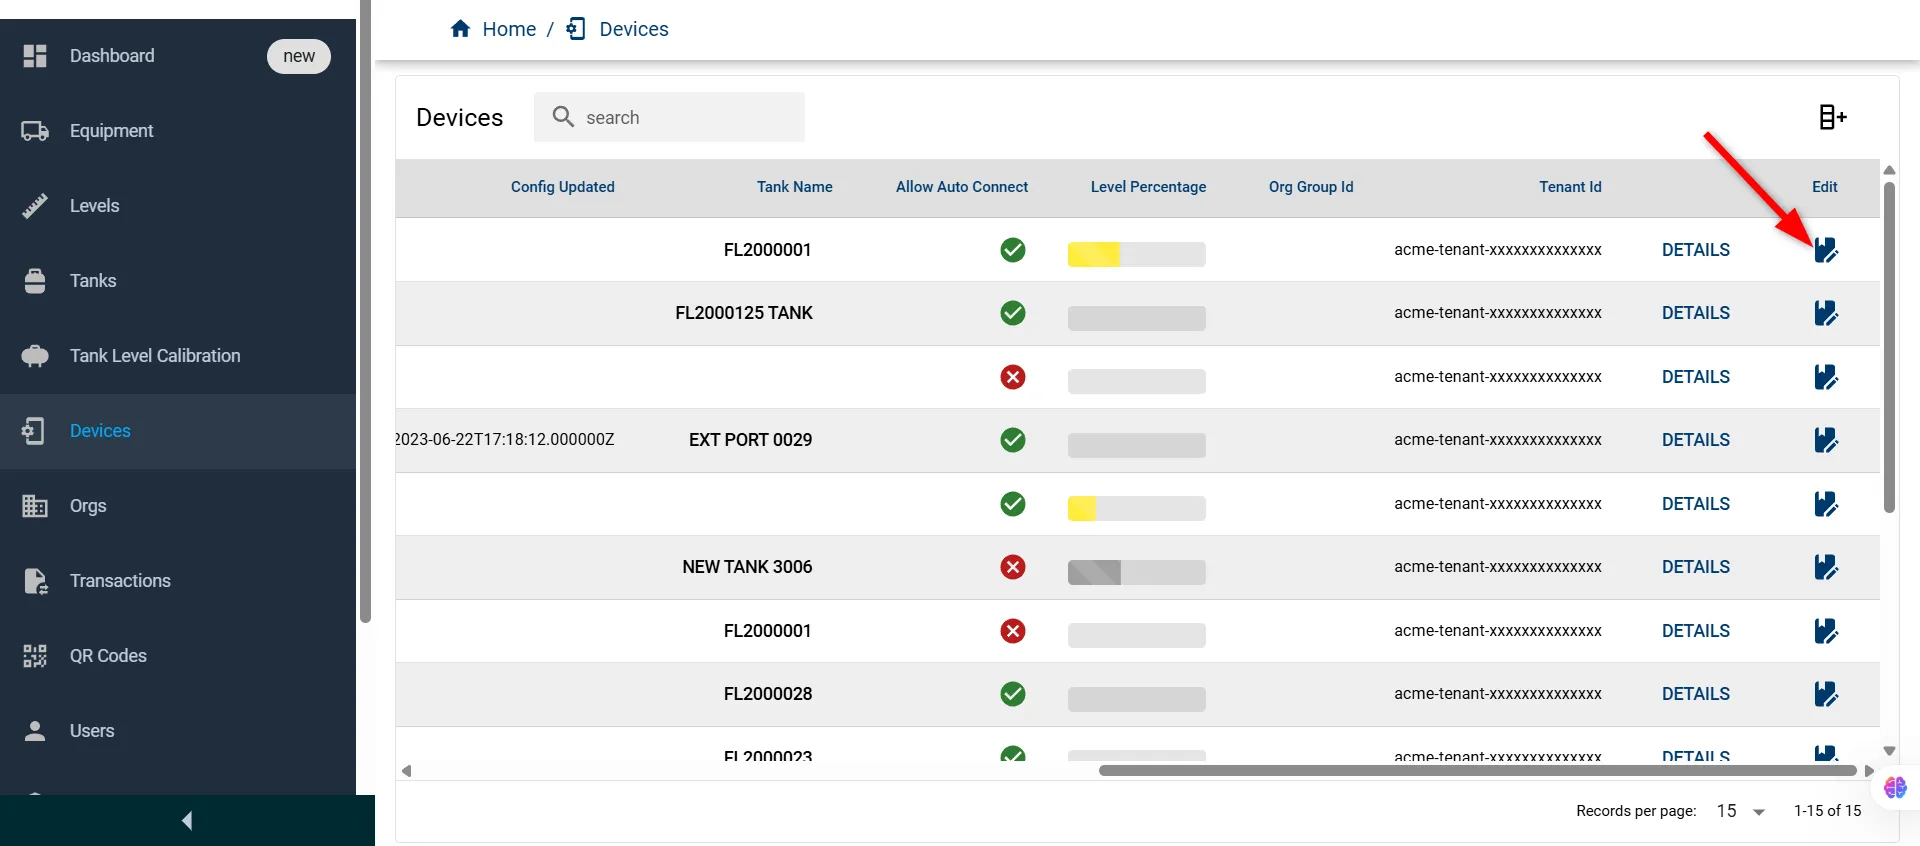
Task: Toggle auto connect for EXT PORT 0029
Action: (1013, 440)
